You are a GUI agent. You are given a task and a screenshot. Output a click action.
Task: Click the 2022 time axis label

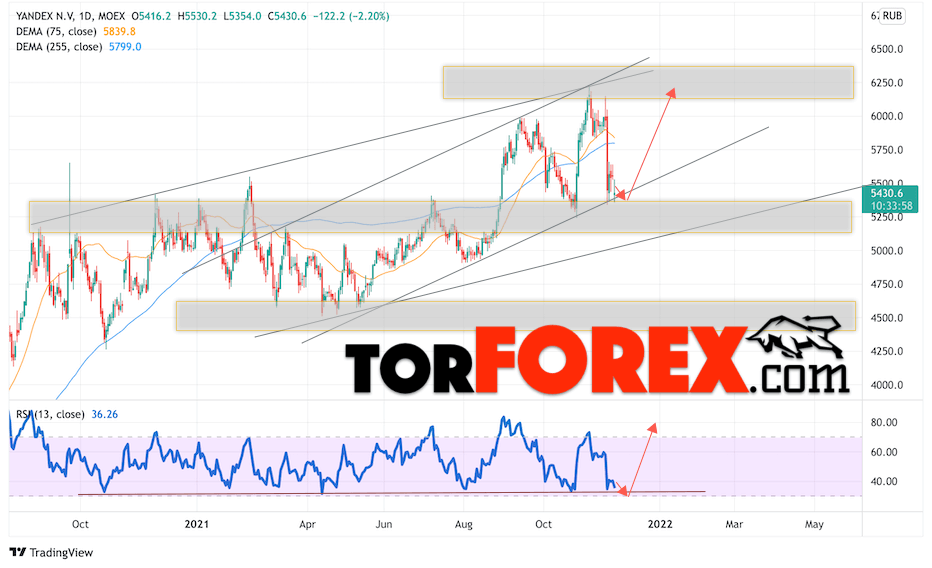(660, 524)
